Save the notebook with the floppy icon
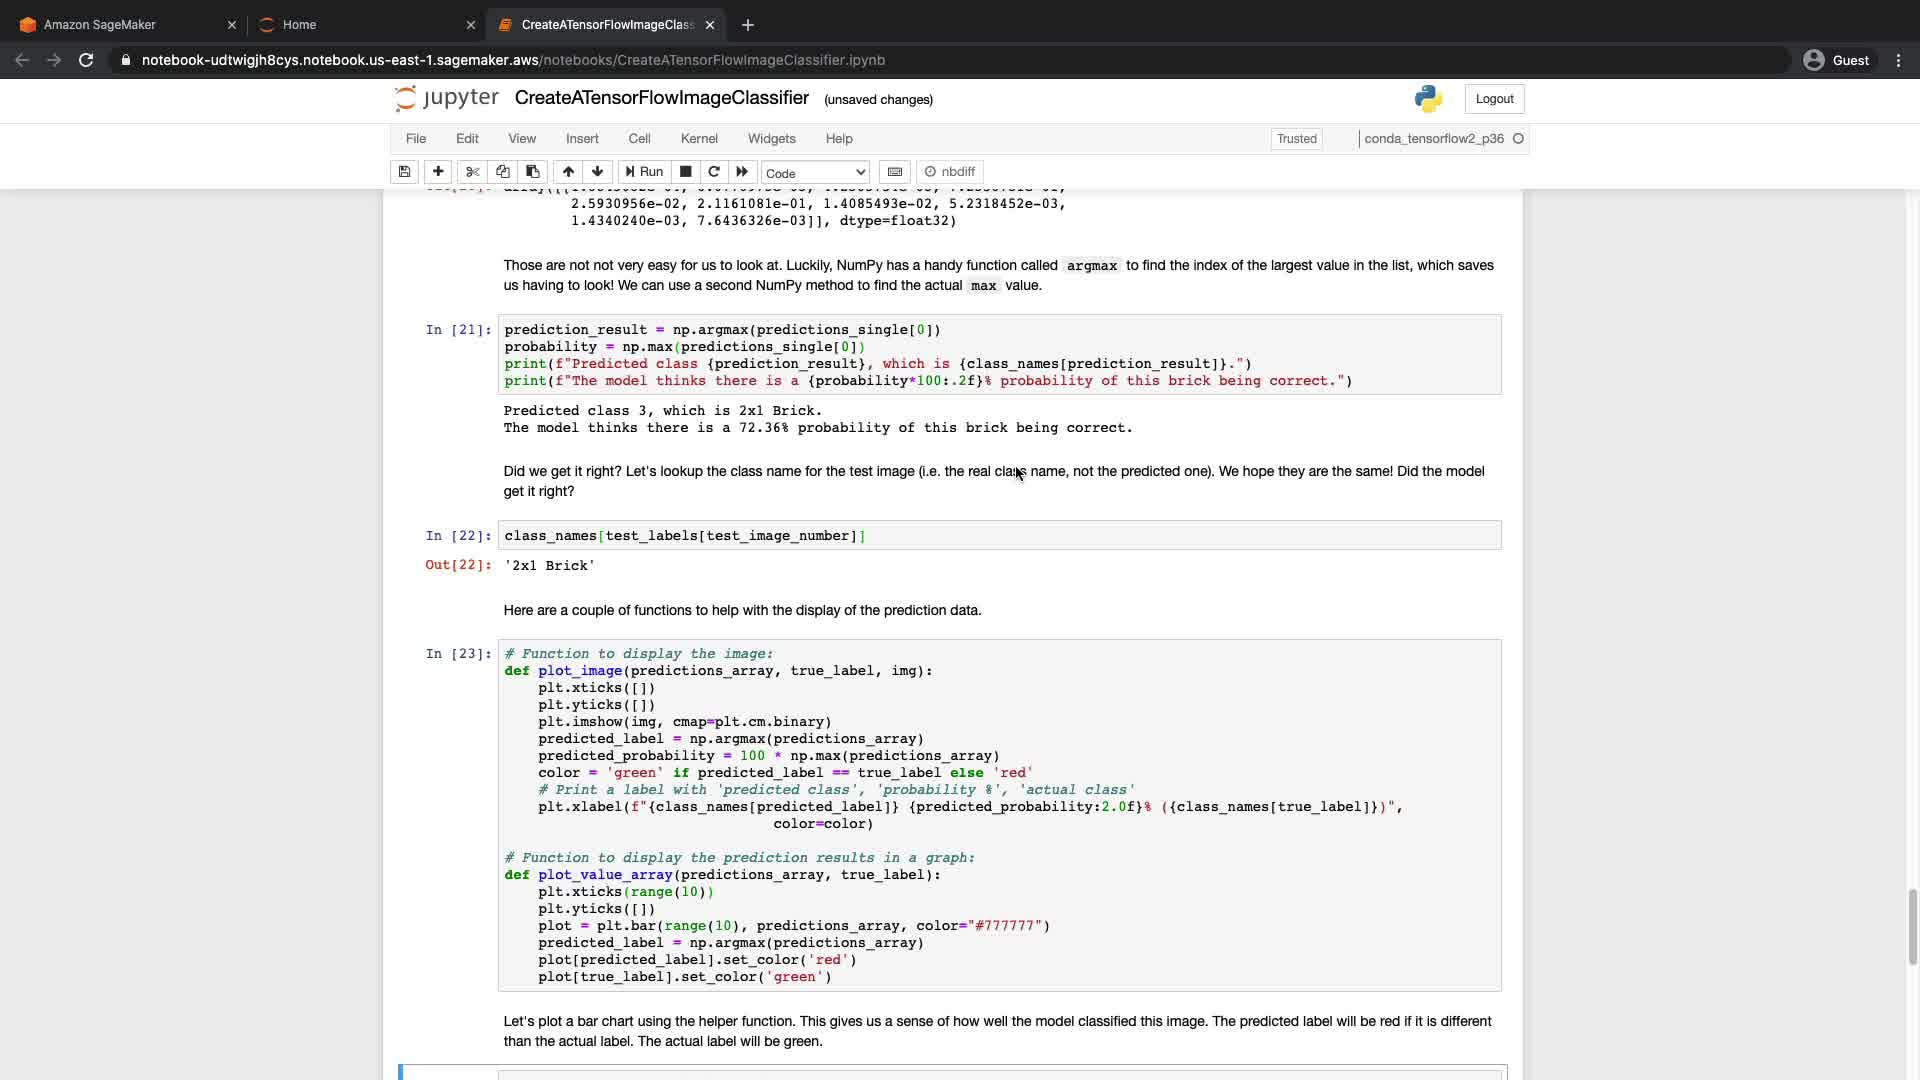Viewport: 1920px width, 1080px height. coord(404,172)
